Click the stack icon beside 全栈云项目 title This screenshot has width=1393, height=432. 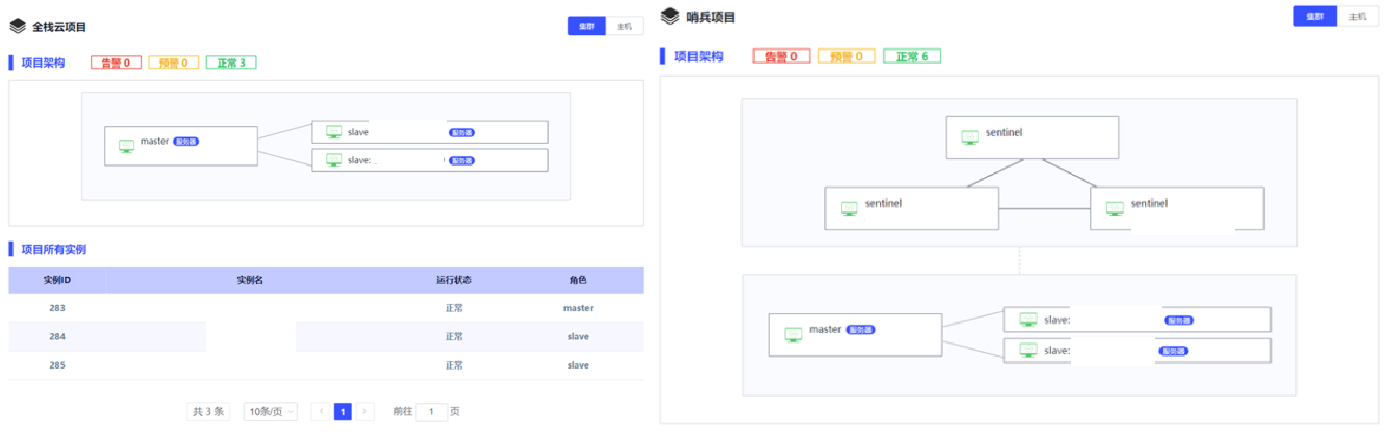pyautogui.click(x=17, y=26)
